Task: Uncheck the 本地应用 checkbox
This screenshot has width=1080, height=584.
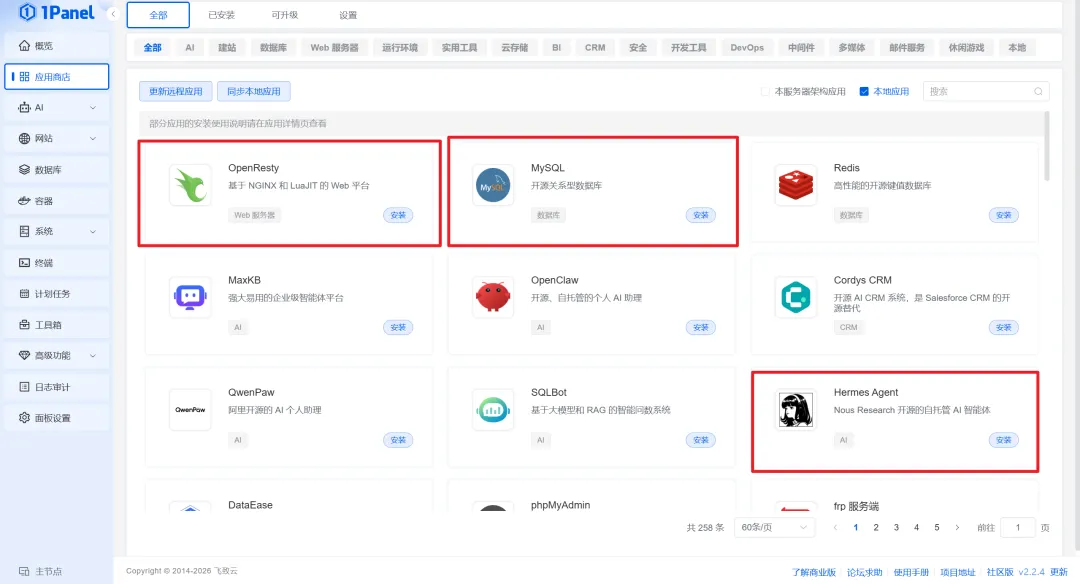Action: coord(864,92)
